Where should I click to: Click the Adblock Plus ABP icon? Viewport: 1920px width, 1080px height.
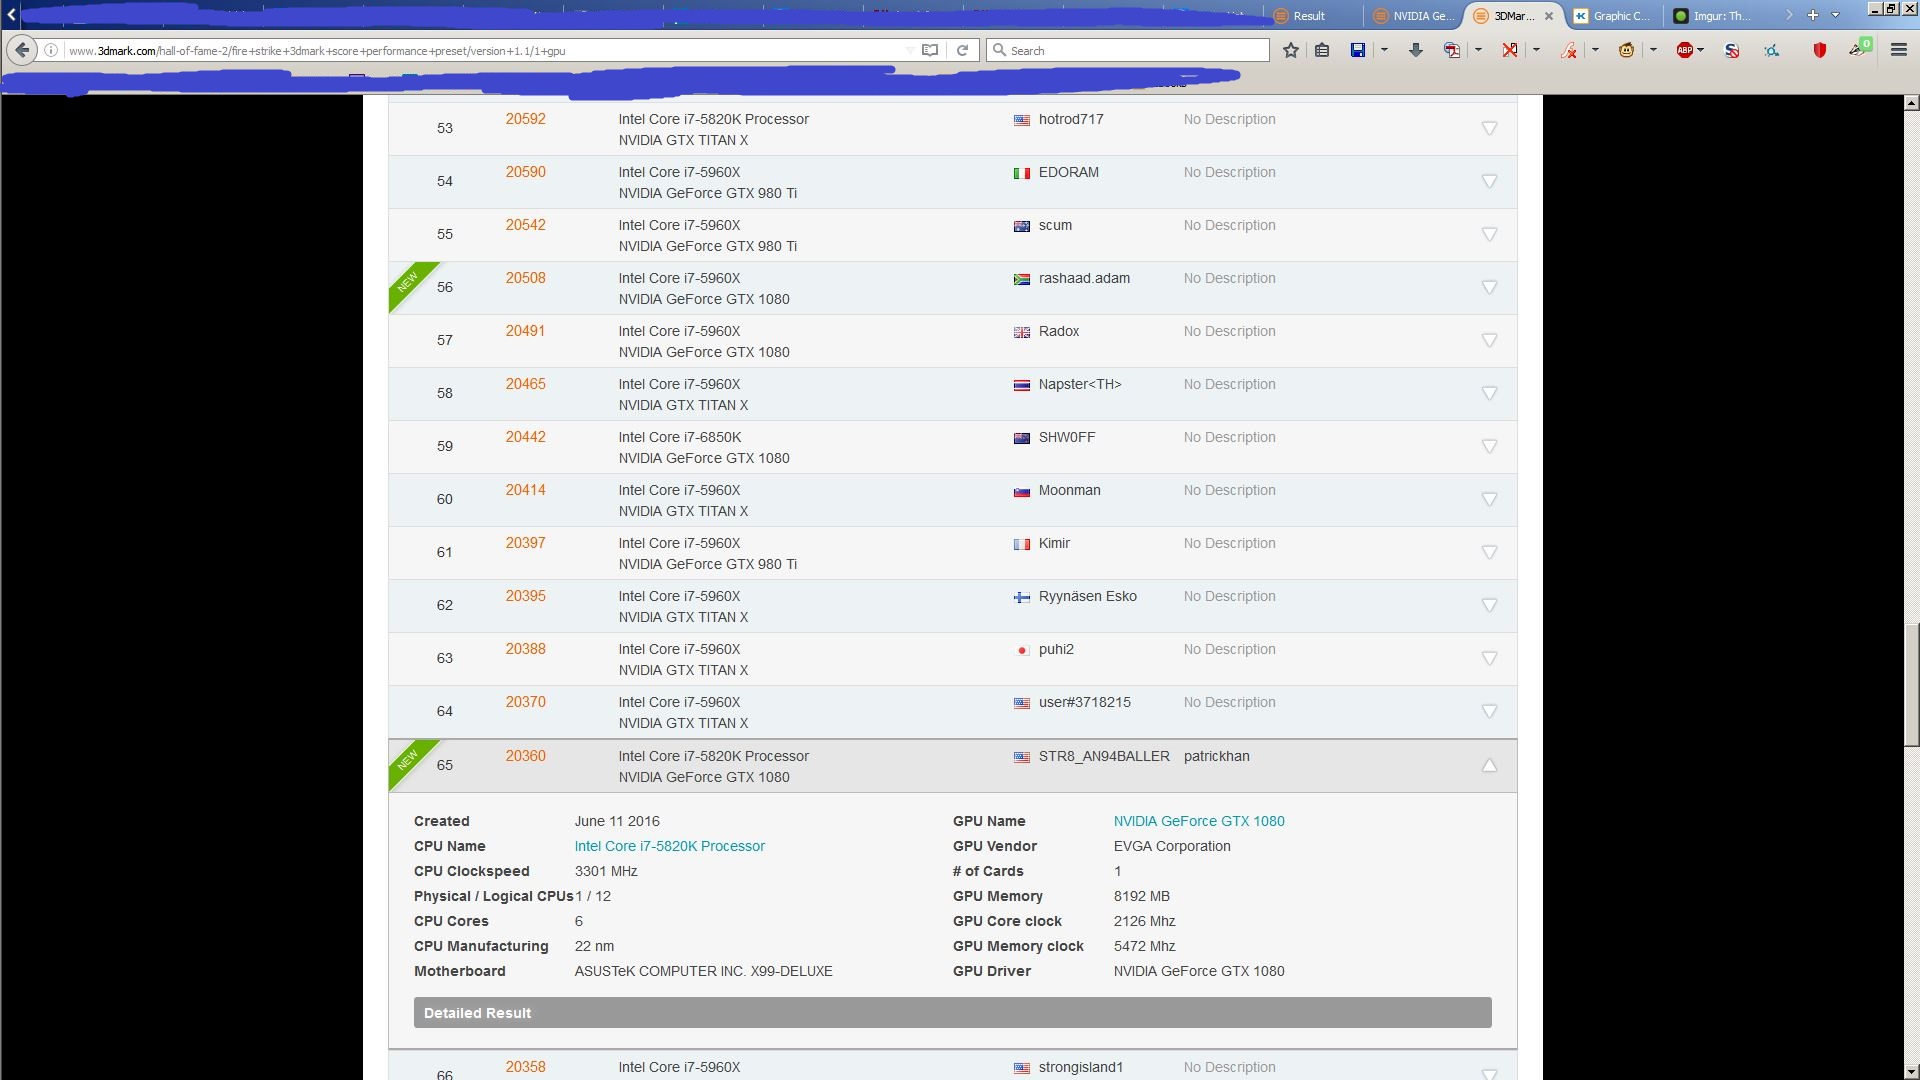(1685, 50)
